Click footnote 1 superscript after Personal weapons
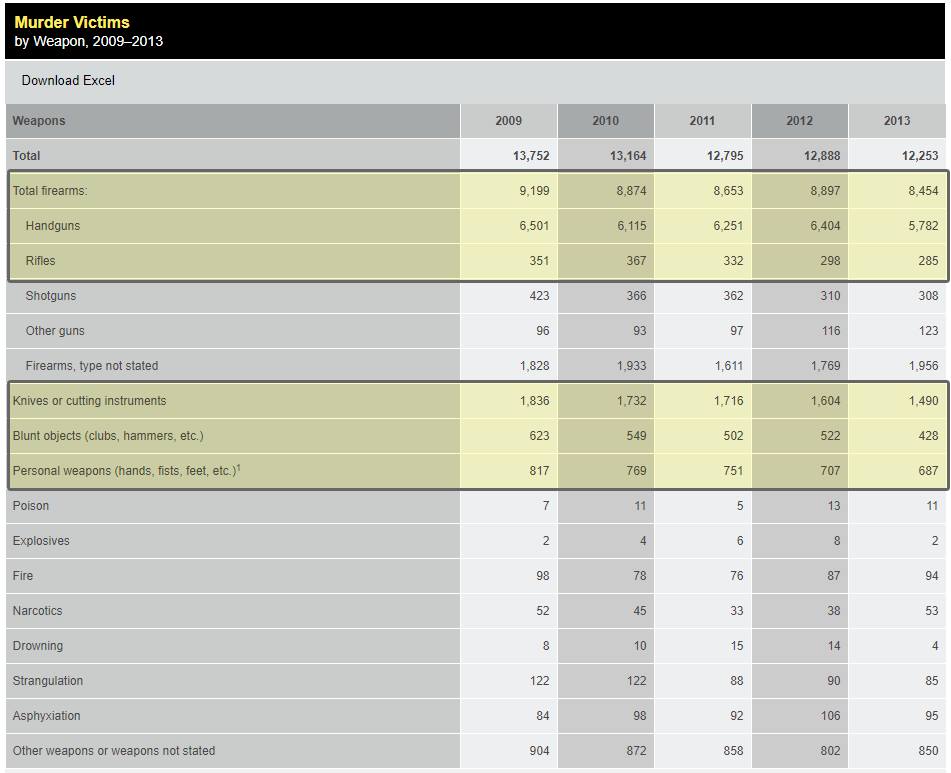Viewport: 951px width, 773px height. 238,467
